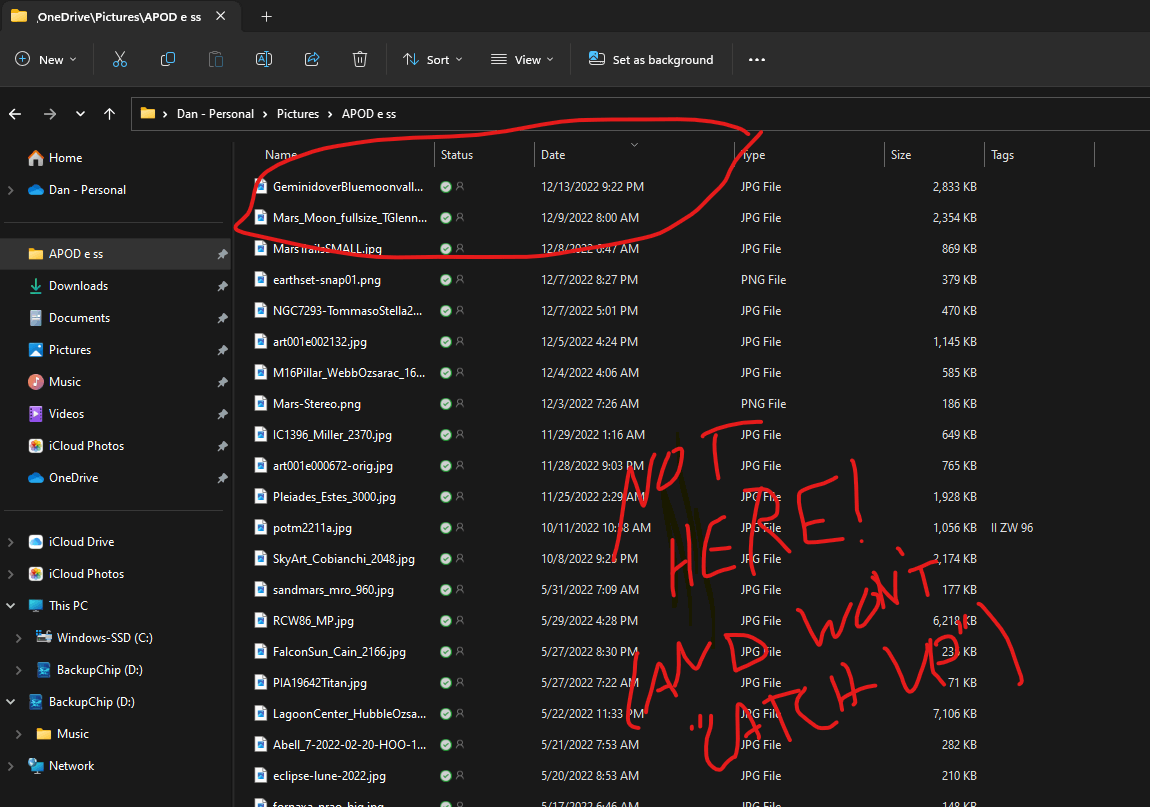Expand iCloud Drive tree node
Screen dimensions: 1150x807
coord(10,542)
